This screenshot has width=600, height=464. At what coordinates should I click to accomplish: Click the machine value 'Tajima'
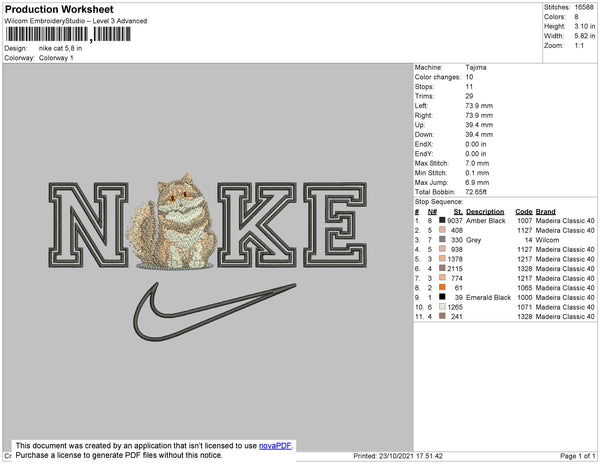[x=476, y=67]
